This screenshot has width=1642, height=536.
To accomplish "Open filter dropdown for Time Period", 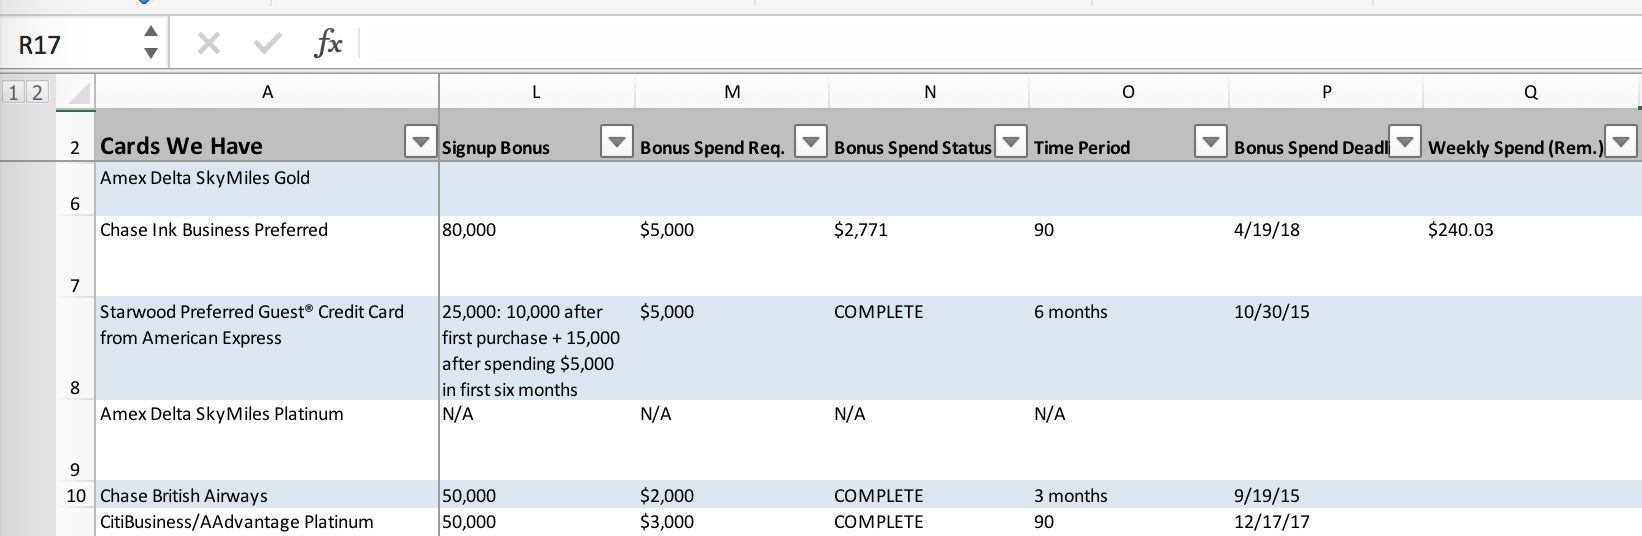I will coord(1211,142).
